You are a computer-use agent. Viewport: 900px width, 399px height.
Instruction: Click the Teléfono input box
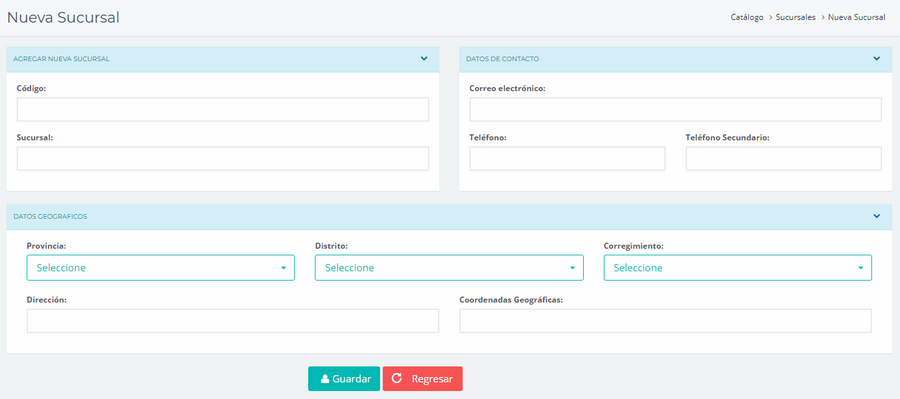(567, 158)
